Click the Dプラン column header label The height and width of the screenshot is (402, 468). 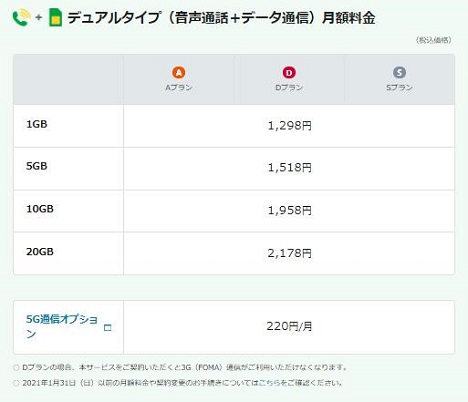coord(289,88)
